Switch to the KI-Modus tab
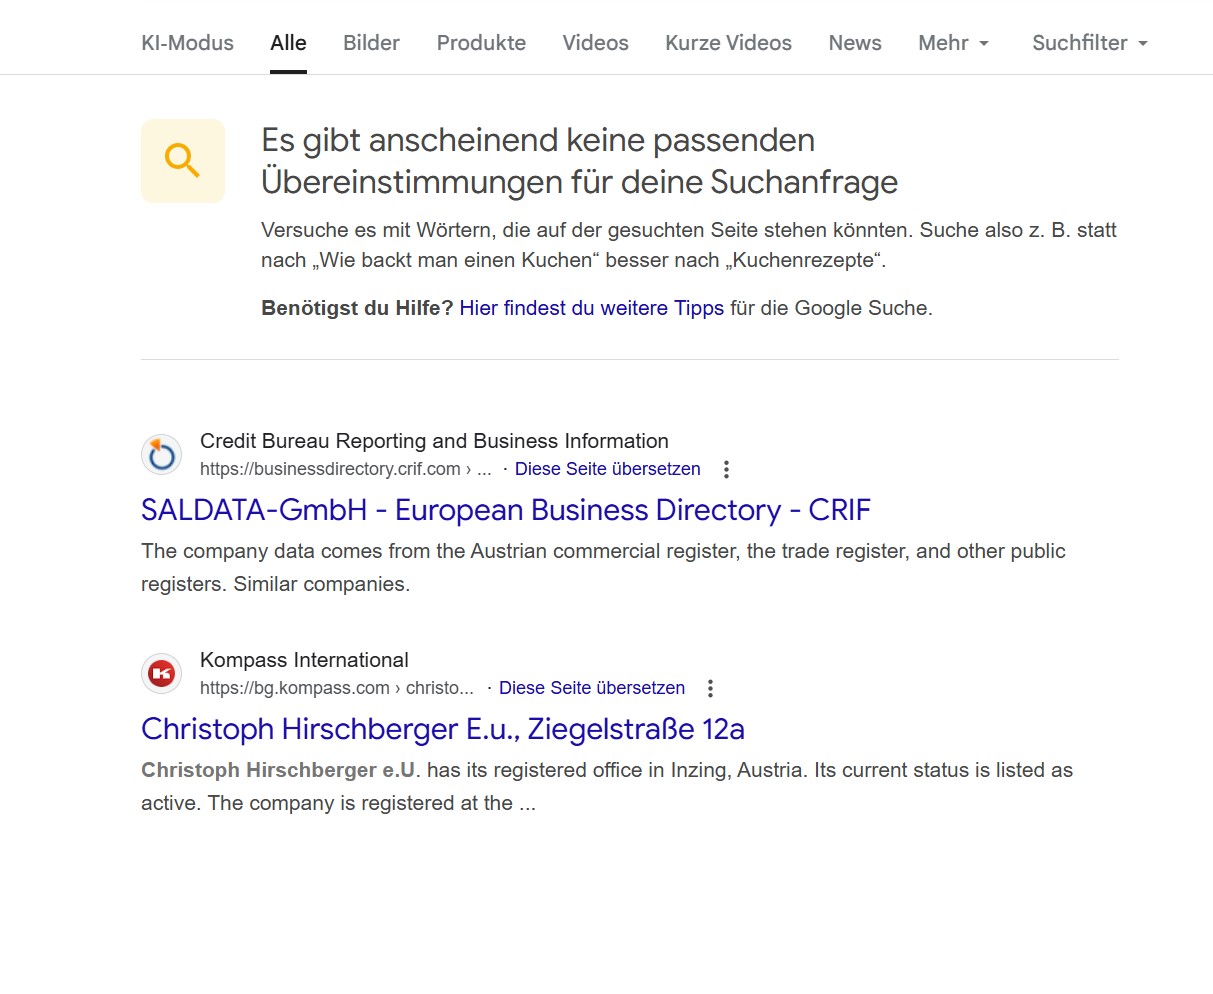 point(187,43)
